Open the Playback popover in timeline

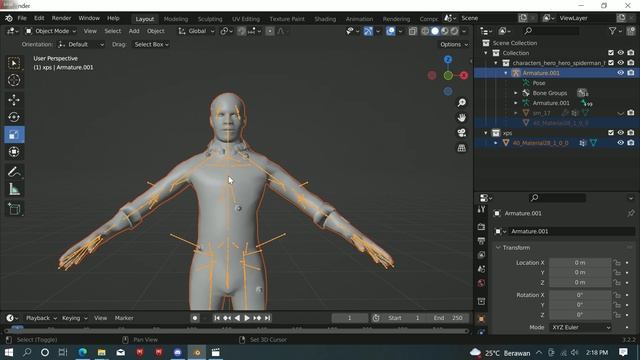click(x=41, y=318)
